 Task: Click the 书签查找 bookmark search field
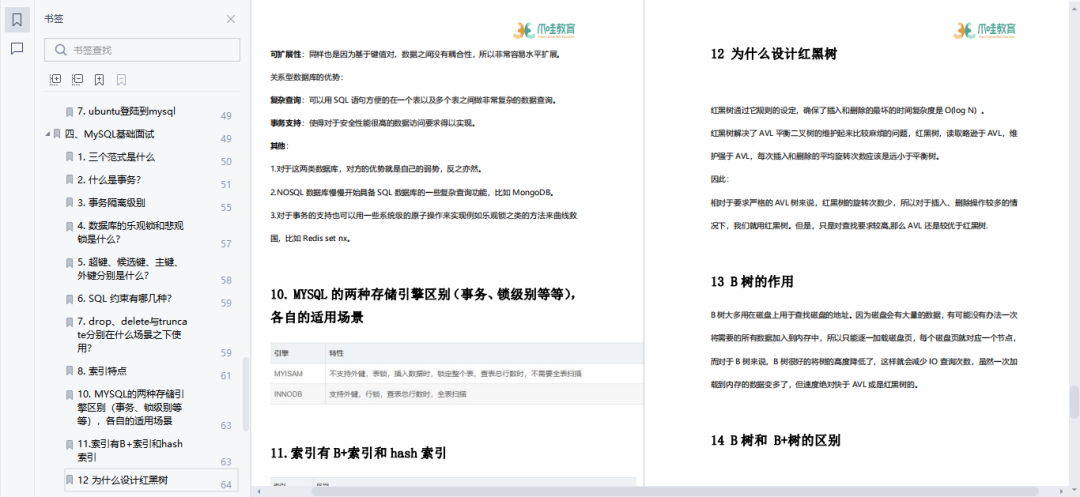coord(143,50)
